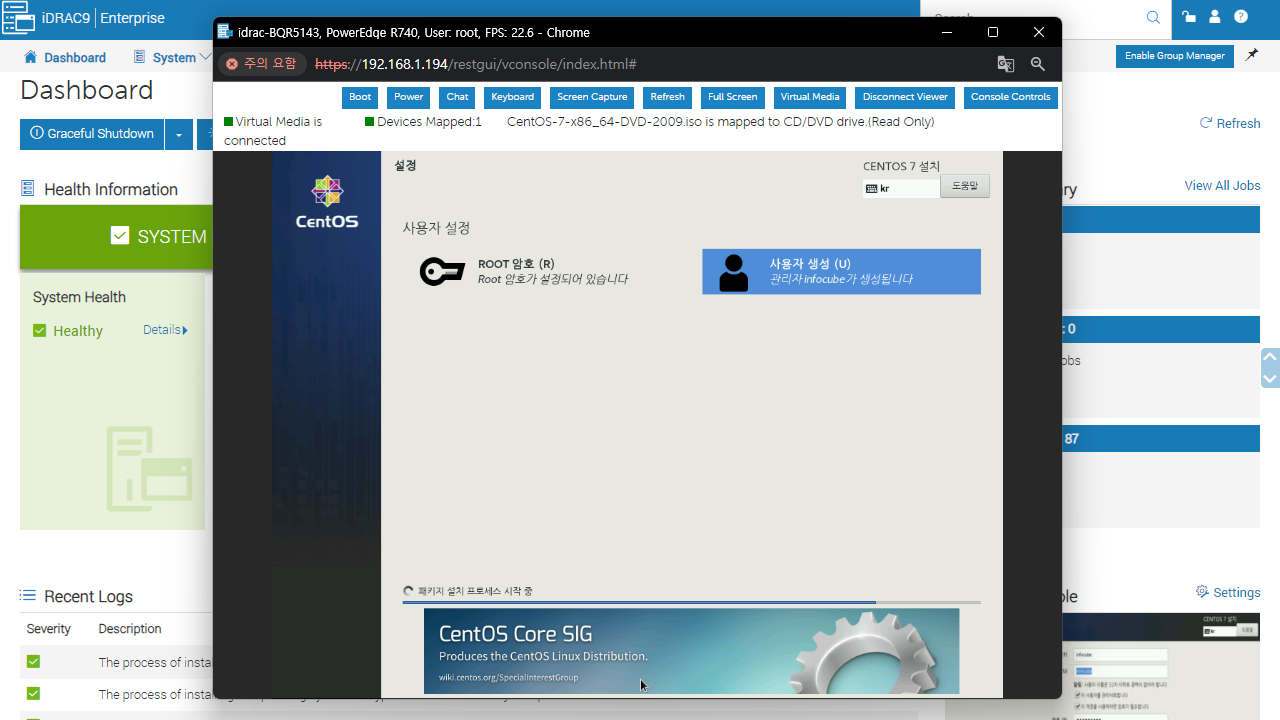Click the CentOS logo in installer sidebar
Screen dimensions: 1280x720
point(327,201)
